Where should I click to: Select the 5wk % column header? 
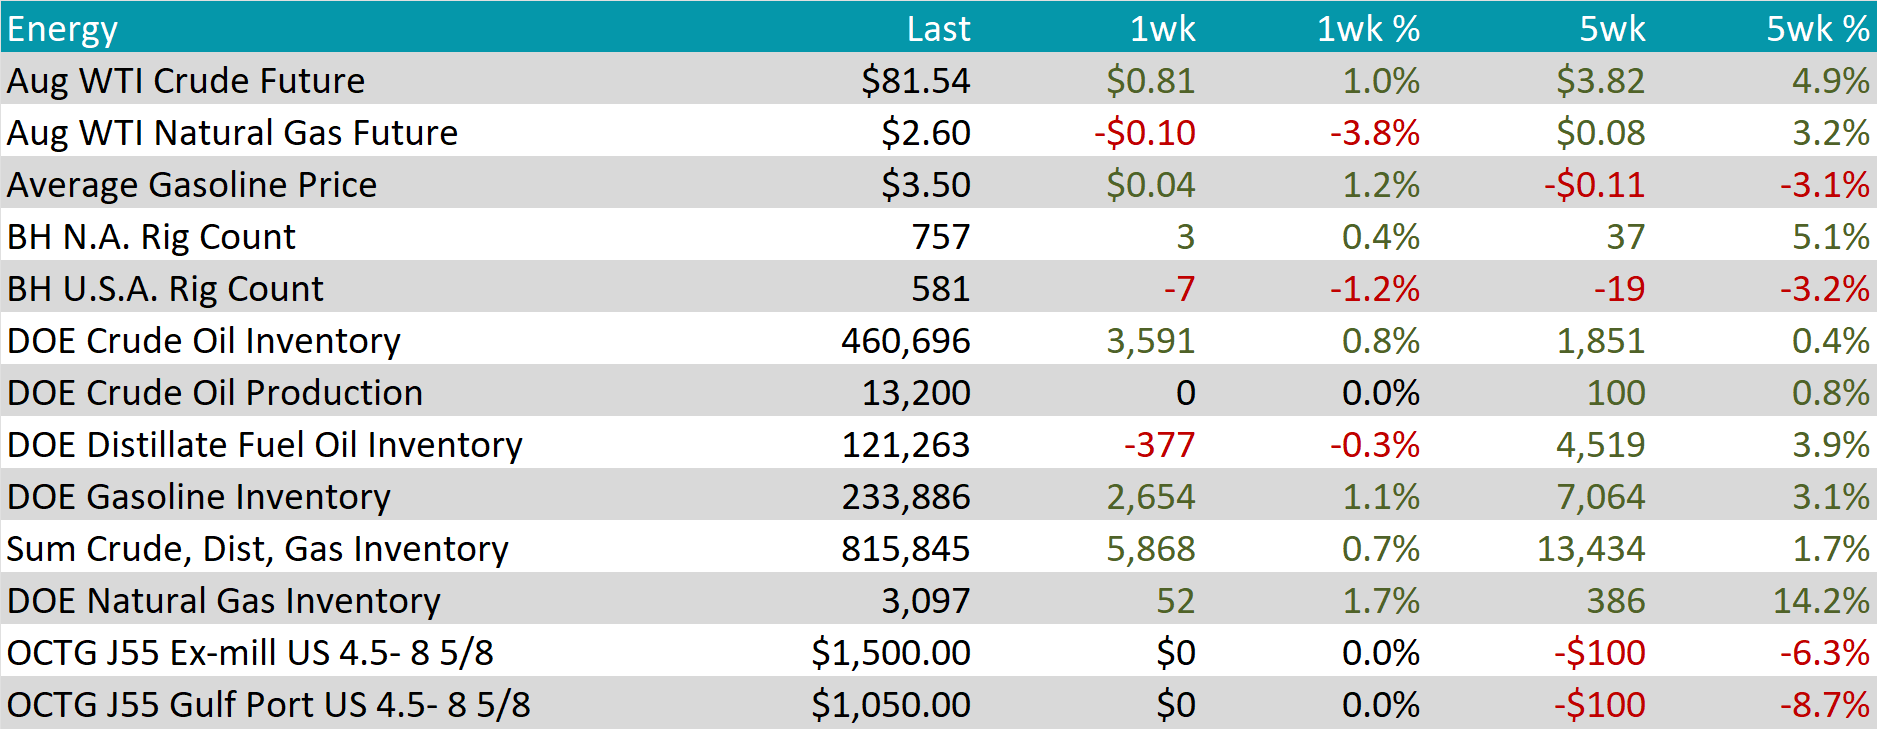tap(1817, 29)
